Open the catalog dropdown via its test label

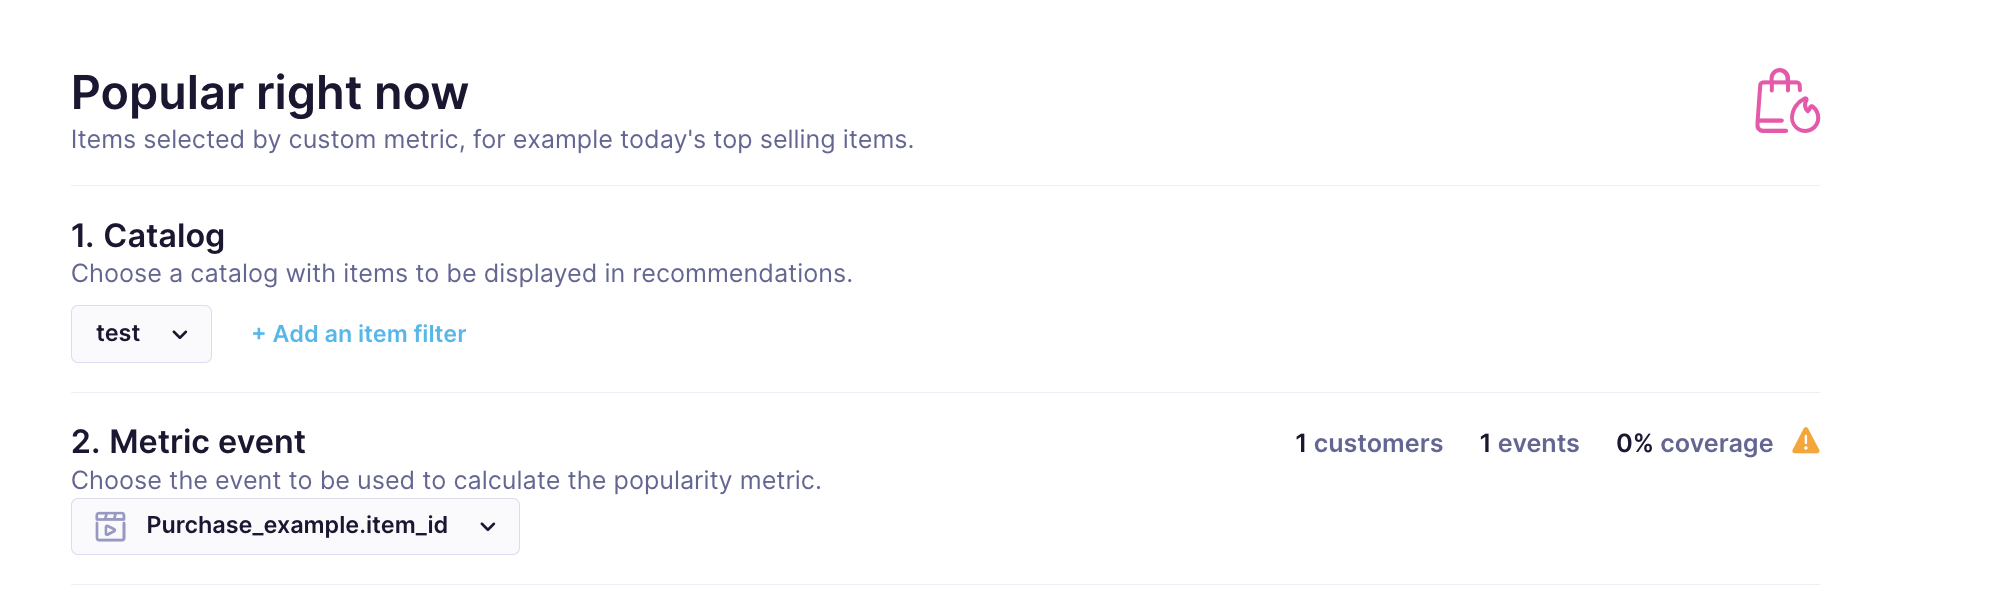(x=118, y=334)
